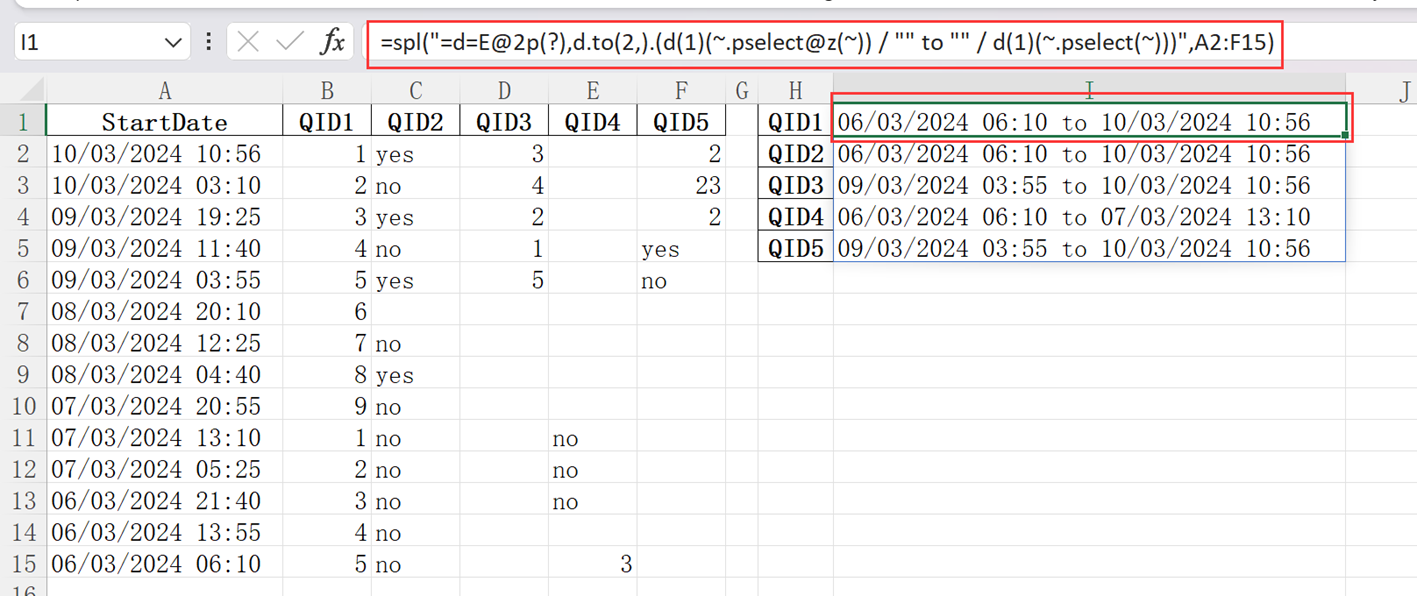Click the three-dot handle beside Name Box
Viewport: 1417px width, 596px height.
208,42
